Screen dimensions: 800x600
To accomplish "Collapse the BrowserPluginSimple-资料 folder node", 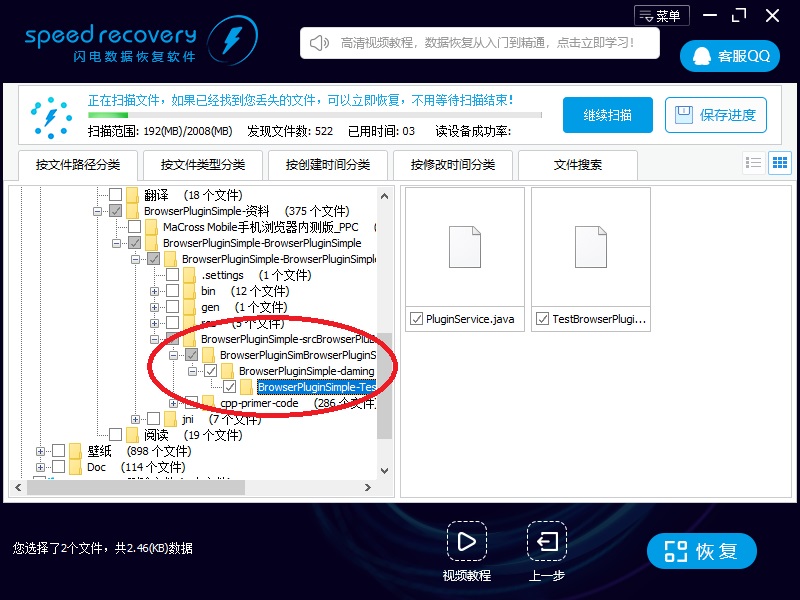I will click(98, 211).
